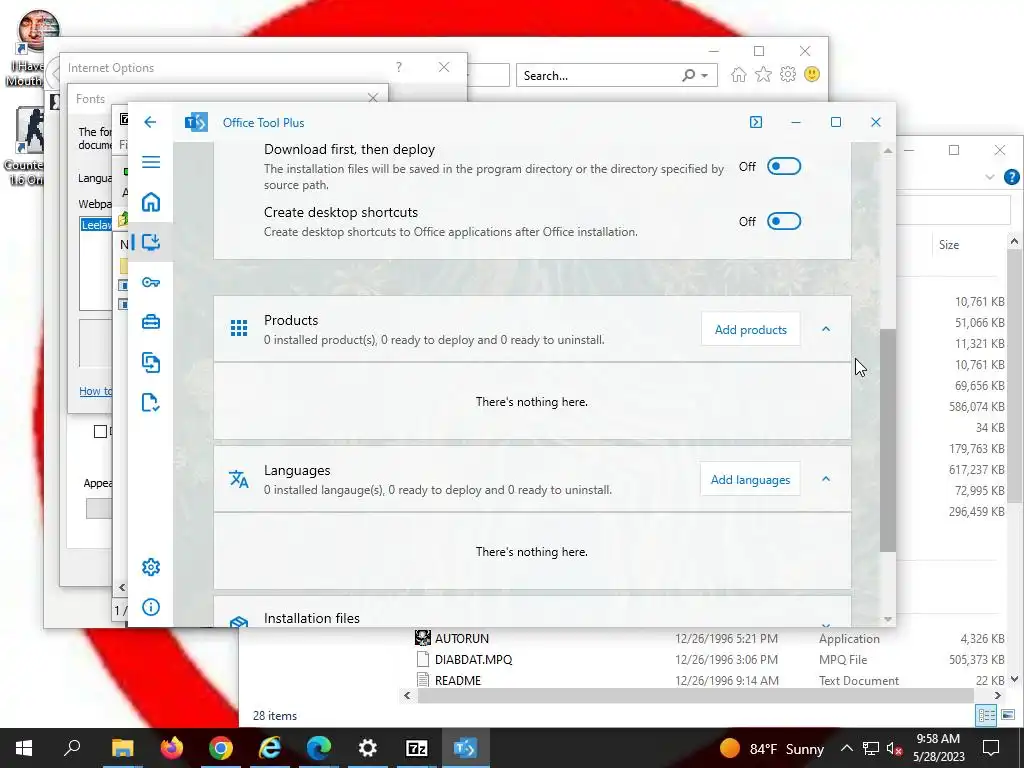Viewport: 1024px width, 768px height.
Task: Open the Internet Explorer search dropdown arrow
Action: point(705,76)
